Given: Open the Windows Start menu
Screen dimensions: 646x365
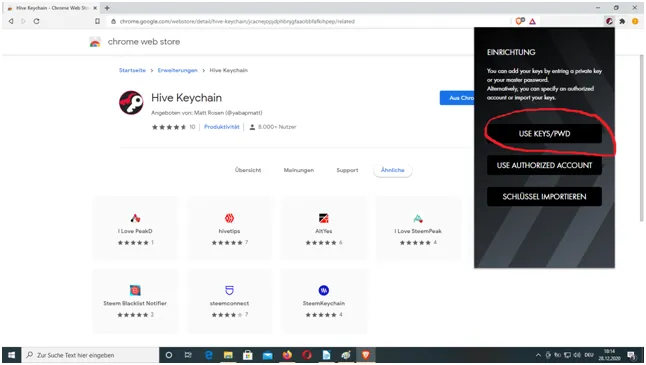Looking at the screenshot, I should [x=12, y=355].
